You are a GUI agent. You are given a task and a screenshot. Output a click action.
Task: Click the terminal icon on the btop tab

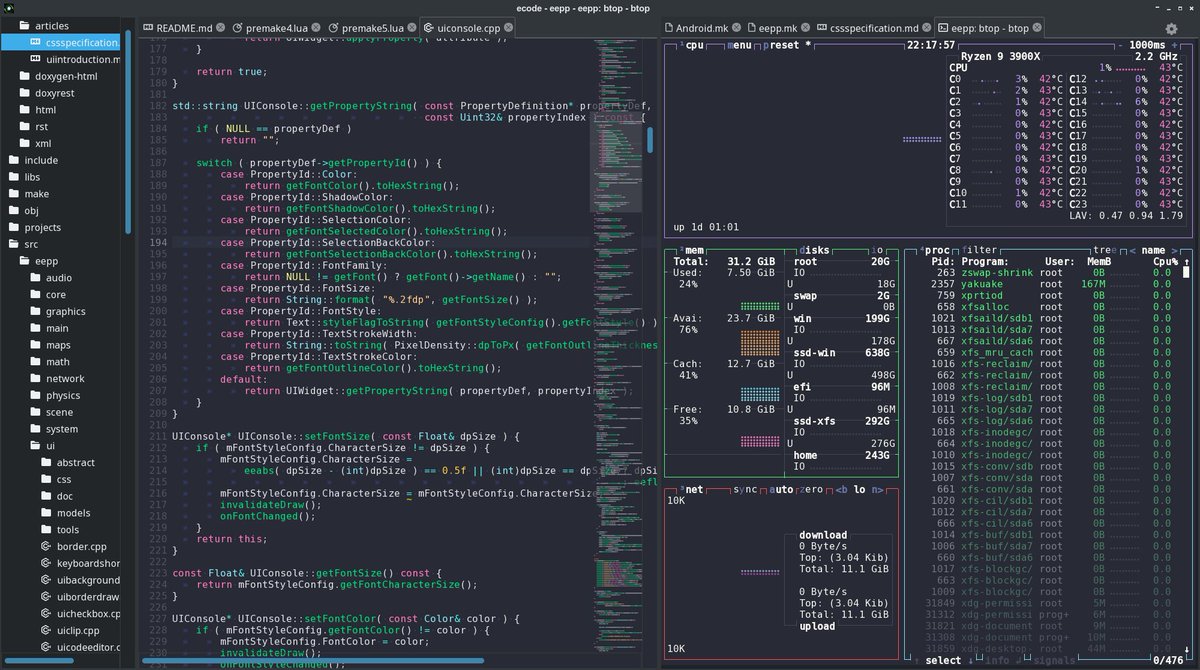943,28
